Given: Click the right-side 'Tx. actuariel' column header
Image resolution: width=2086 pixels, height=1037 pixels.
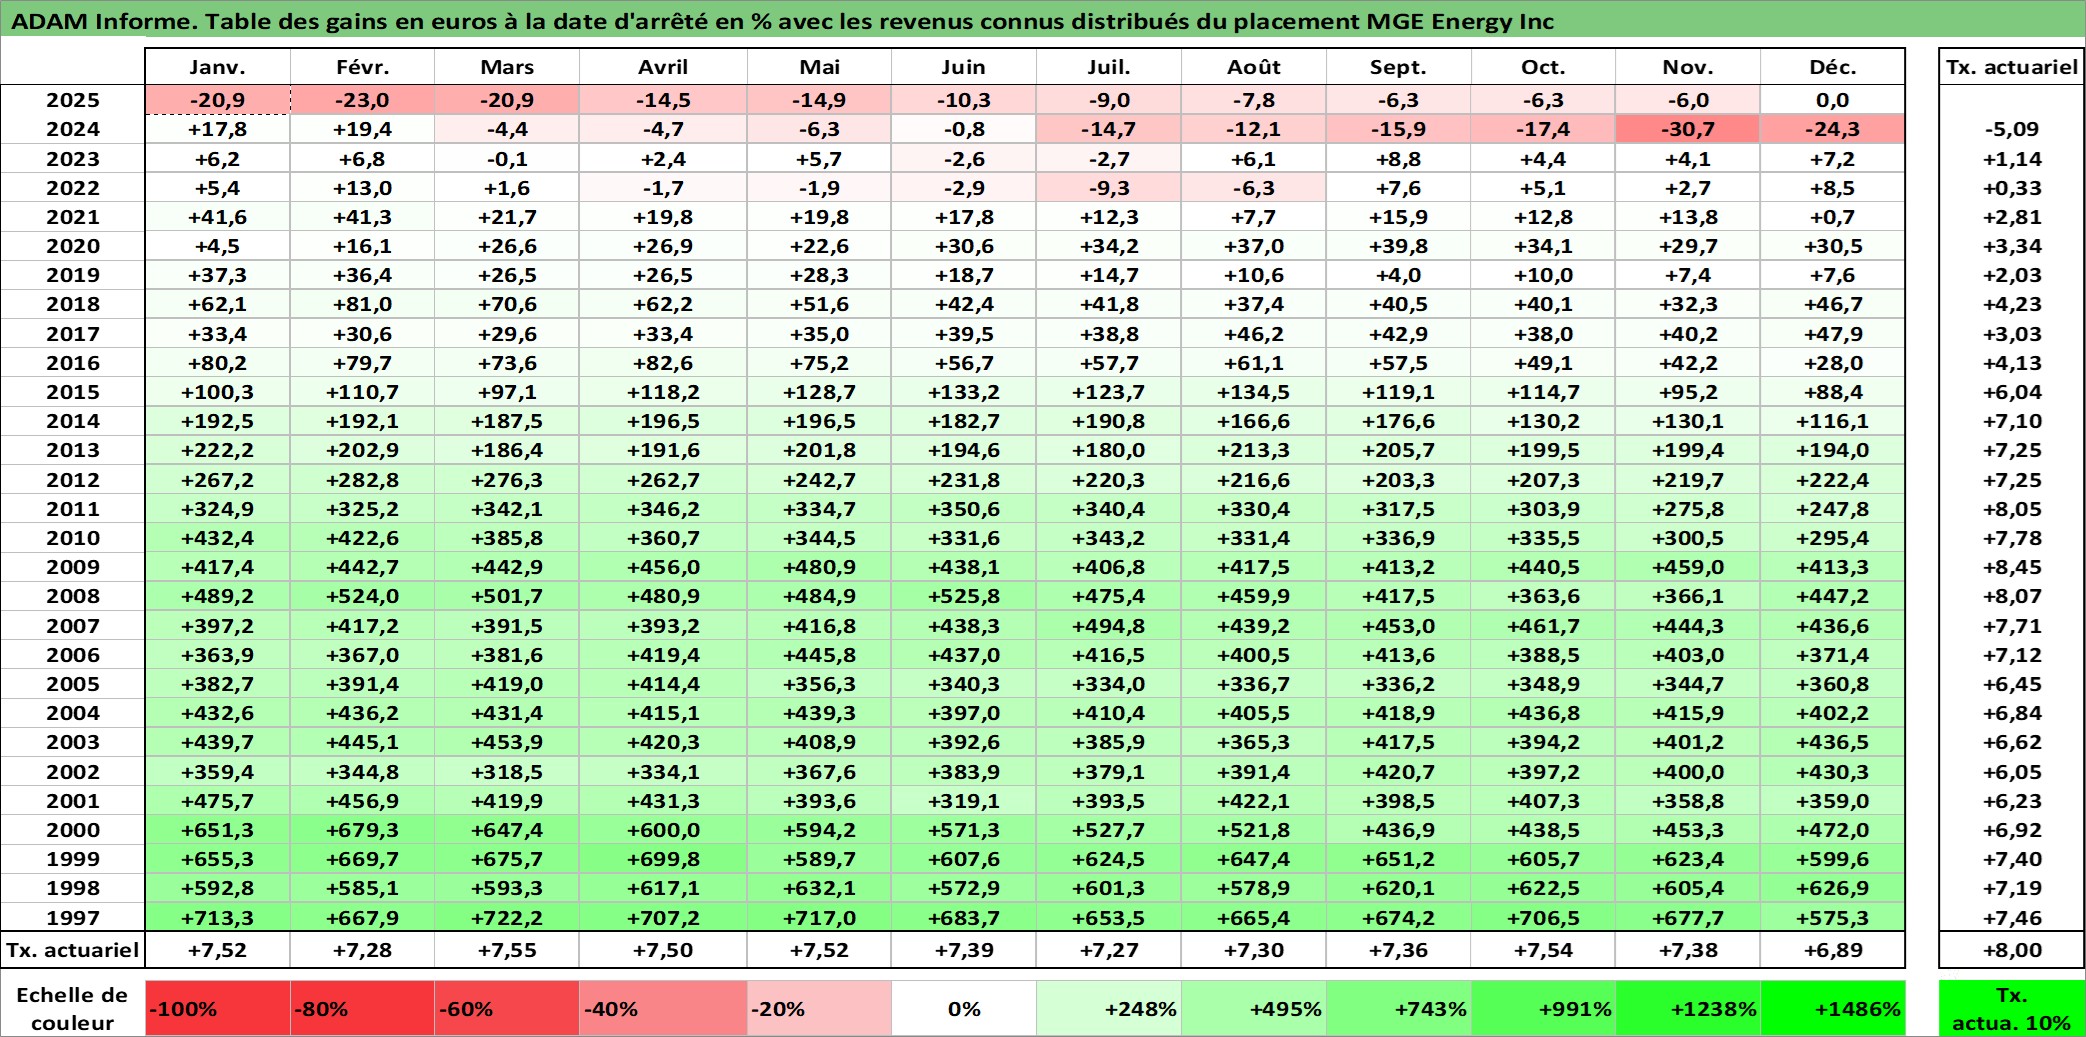Looking at the screenshot, I should pyautogui.click(x=2012, y=67).
